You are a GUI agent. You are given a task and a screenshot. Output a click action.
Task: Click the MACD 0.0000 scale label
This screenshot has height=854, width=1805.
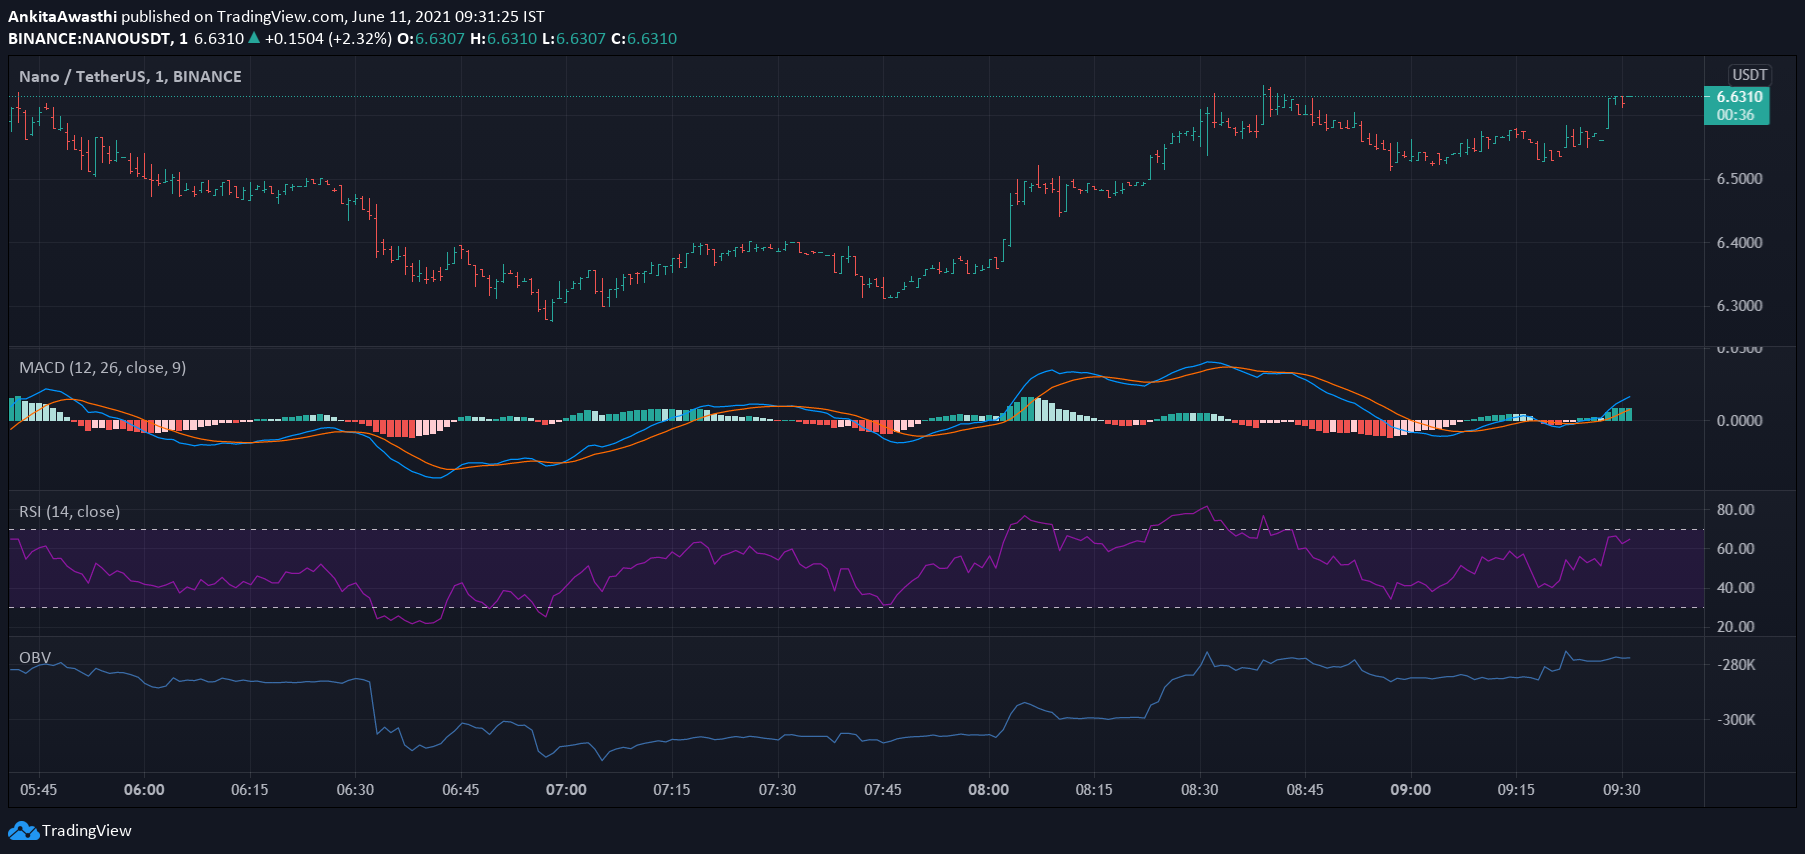click(1739, 421)
